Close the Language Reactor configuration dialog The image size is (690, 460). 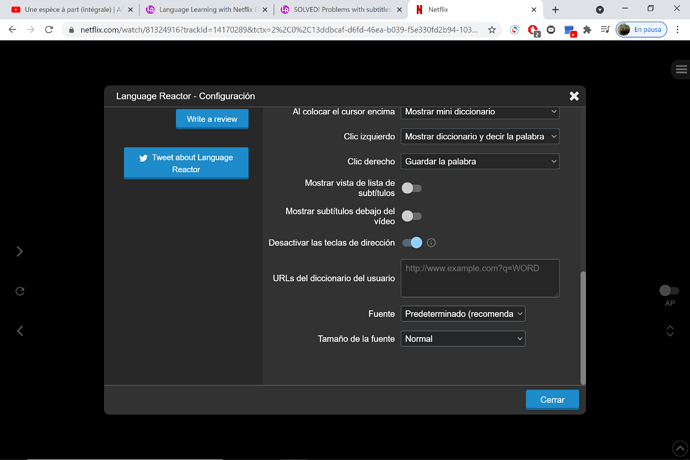[574, 96]
